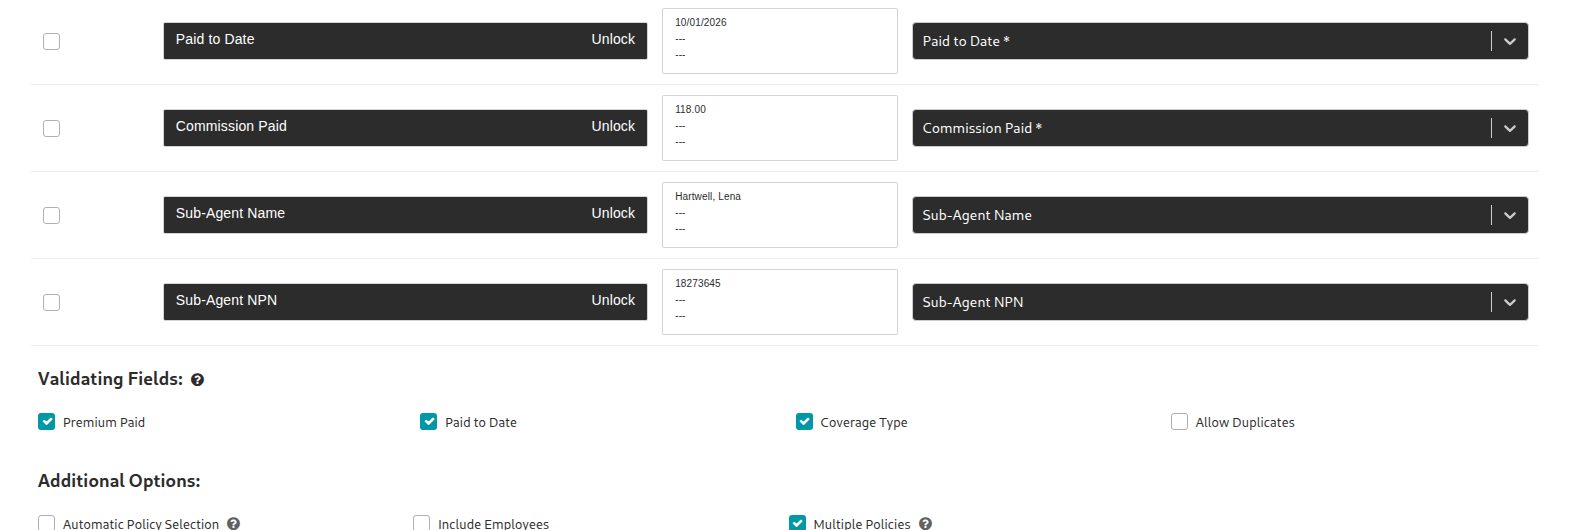This screenshot has height=530, width=1580.
Task: Enable Allow Duplicates option
Action: coord(1179,421)
